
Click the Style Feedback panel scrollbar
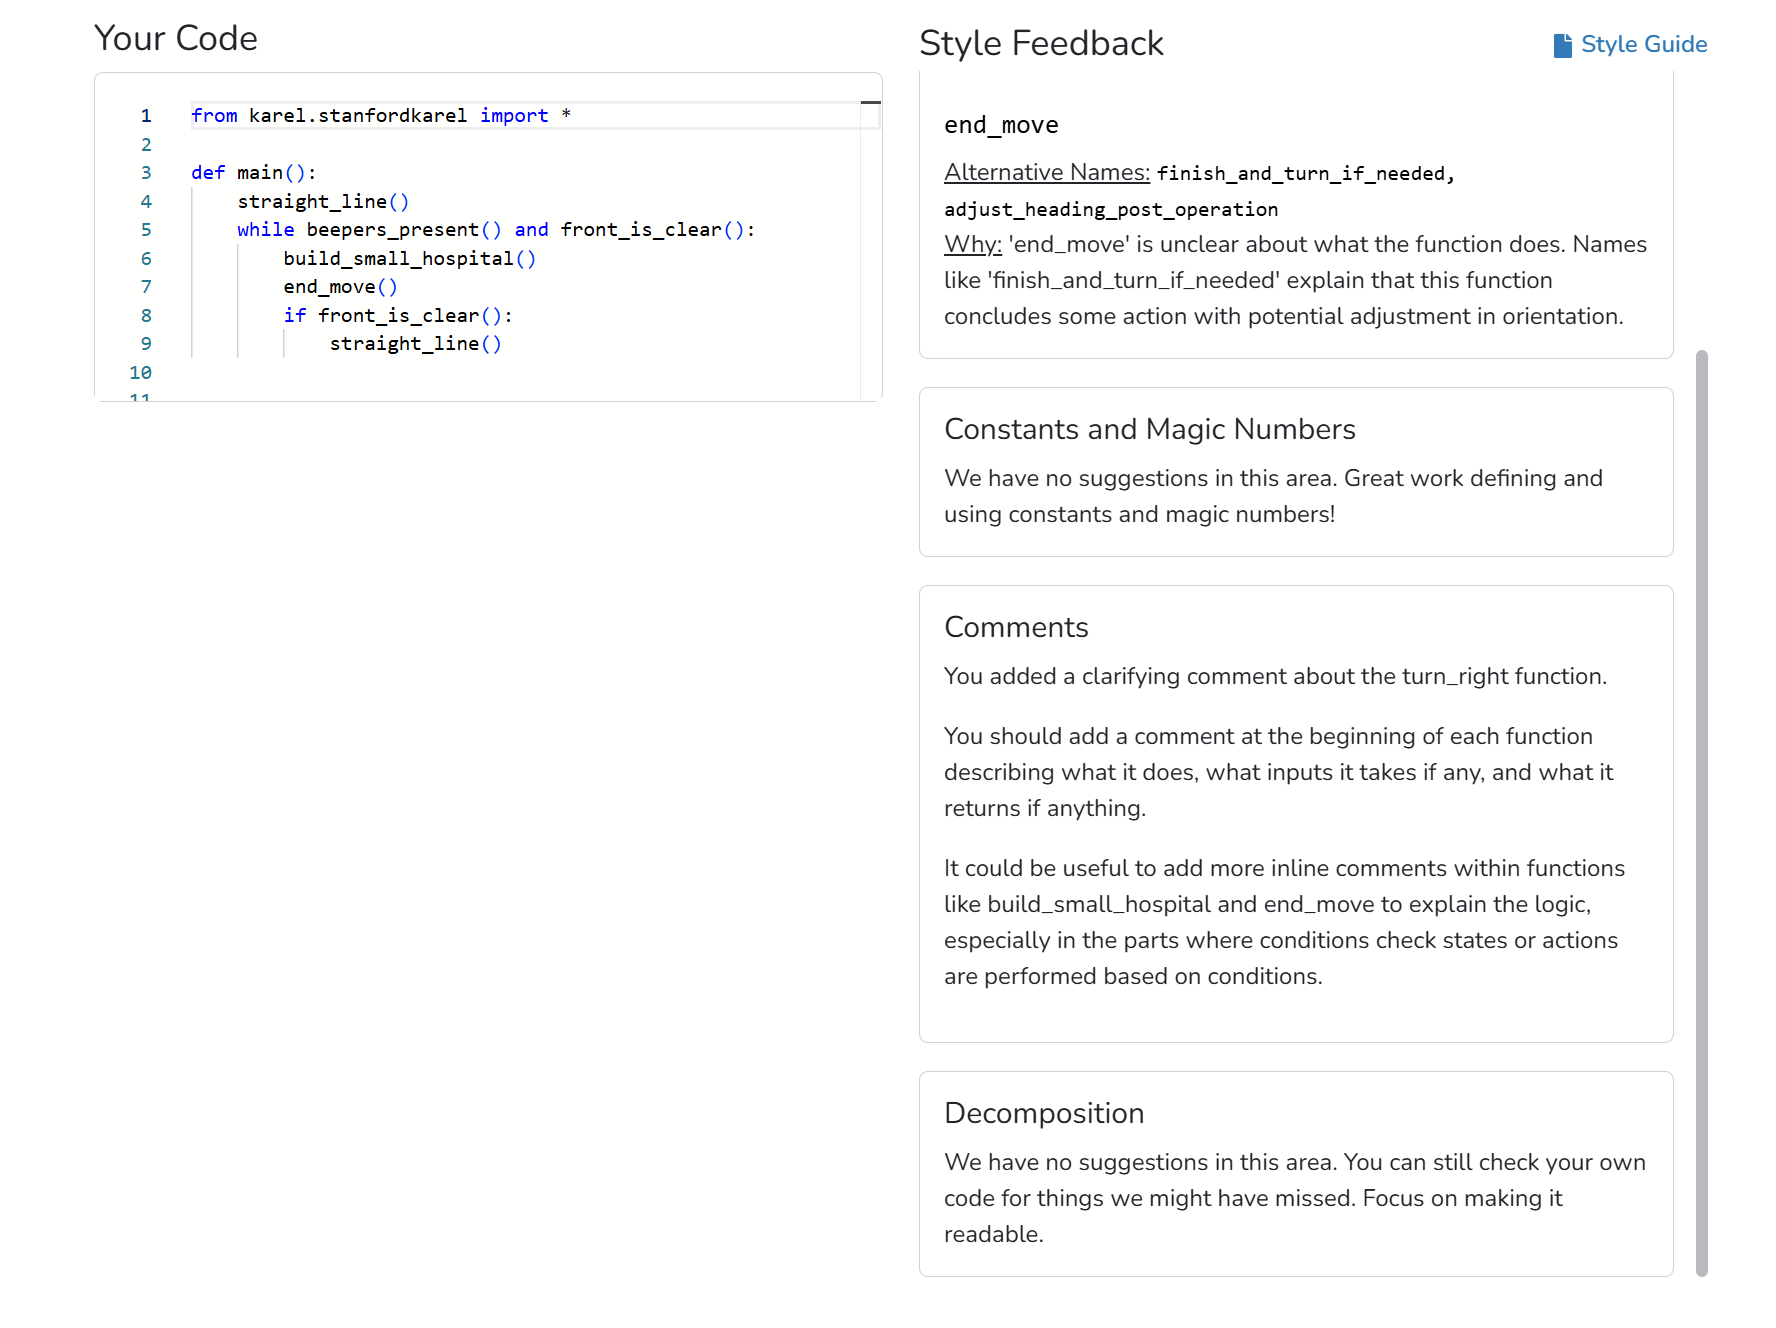pyautogui.click(x=1702, y=813)
